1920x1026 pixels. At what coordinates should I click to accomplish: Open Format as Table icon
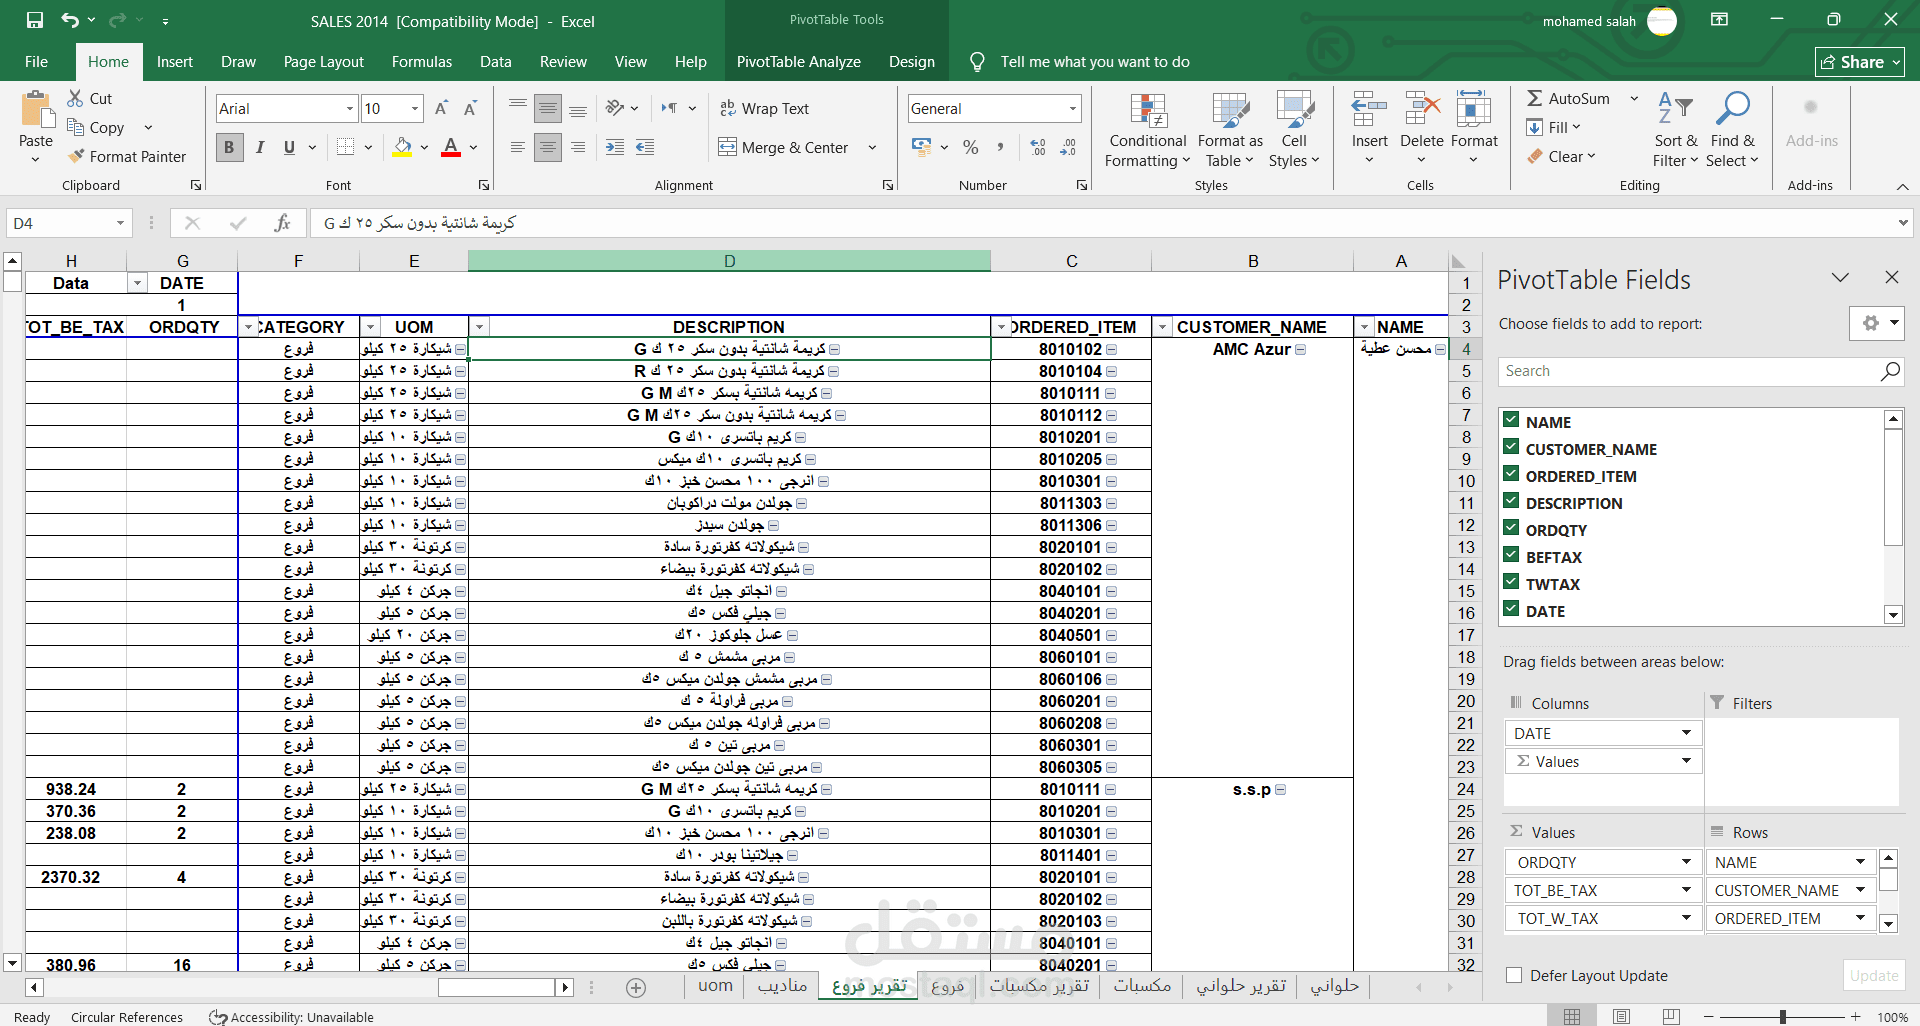pyautogui.click(x=1230, y=111)
